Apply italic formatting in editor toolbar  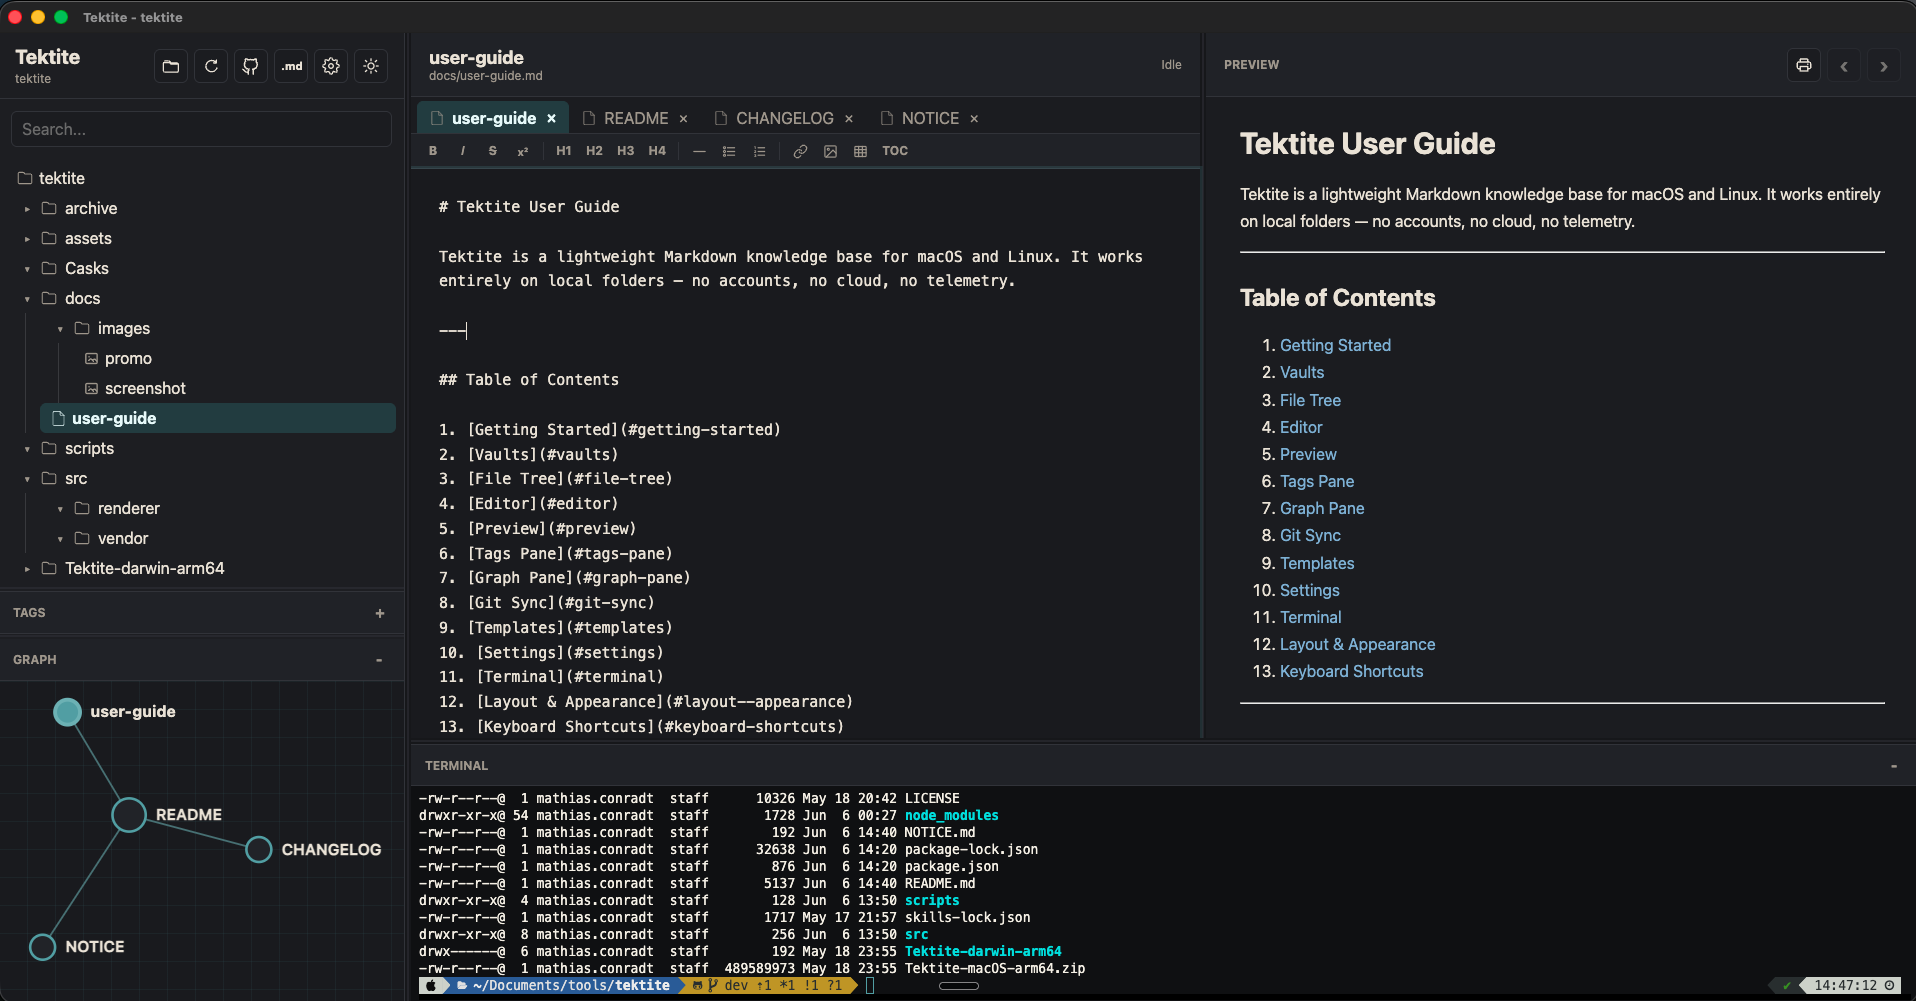tap(462, 151)
